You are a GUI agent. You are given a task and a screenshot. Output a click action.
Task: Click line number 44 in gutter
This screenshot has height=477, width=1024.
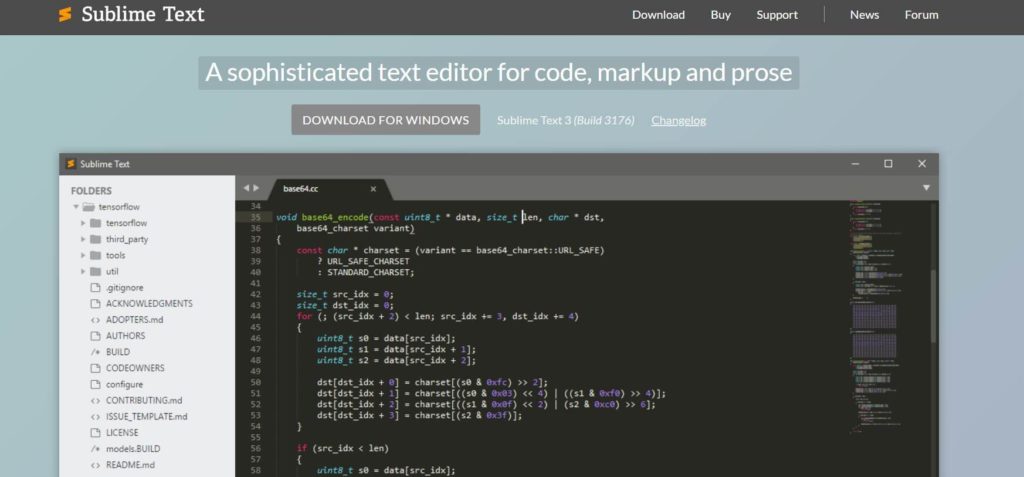tap(255, 316)
